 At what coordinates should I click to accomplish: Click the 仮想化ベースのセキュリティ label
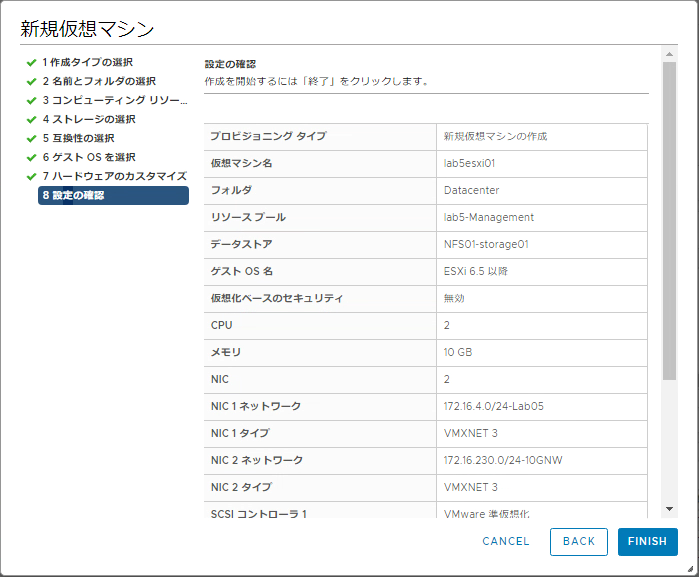click(277, 298)
